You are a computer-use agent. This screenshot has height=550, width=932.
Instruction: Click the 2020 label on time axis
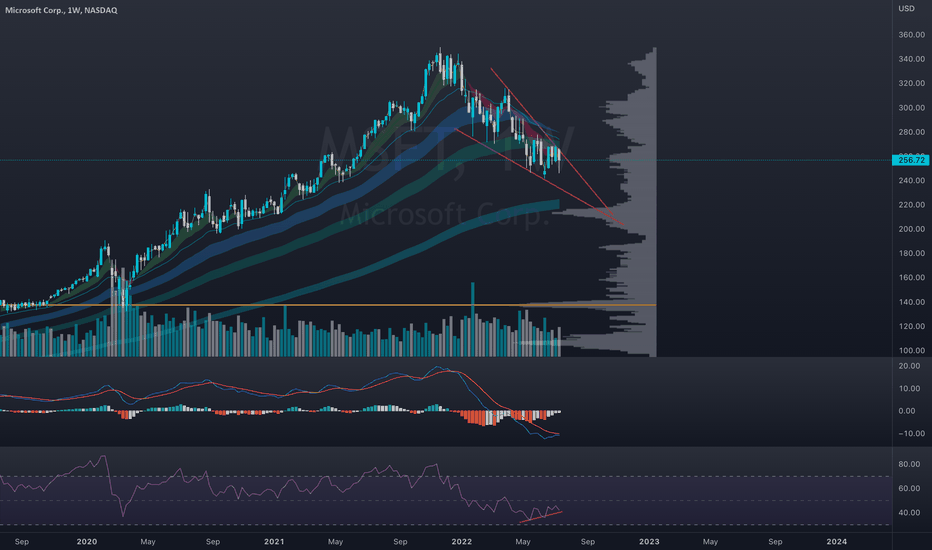coord(87,542)
